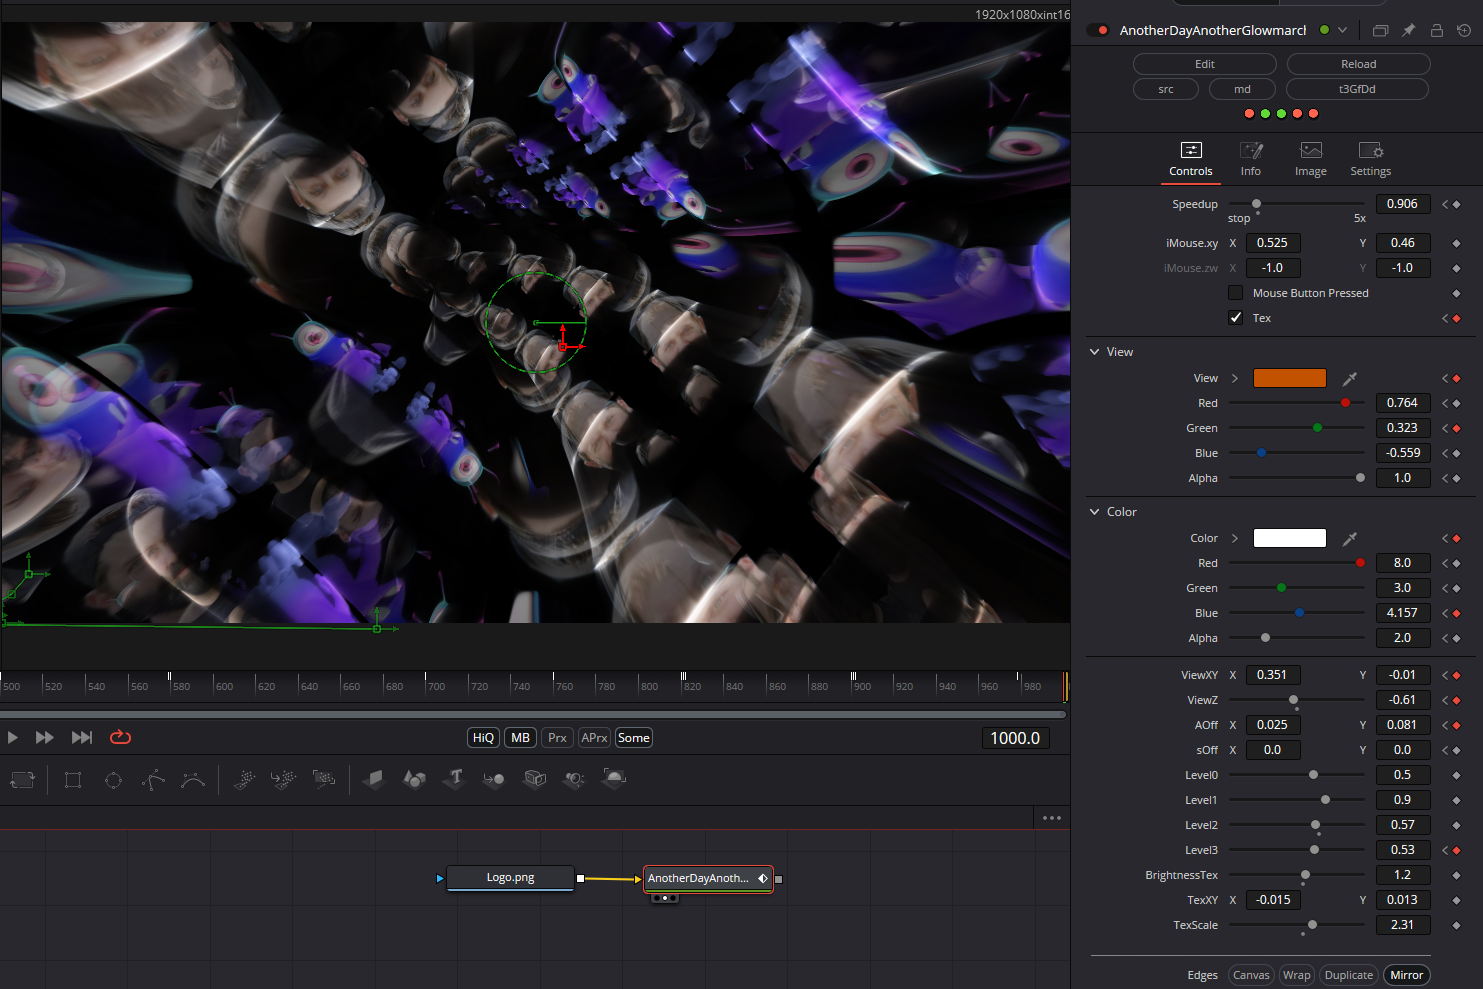Disable the node with the header toggle switch
The height and width of the screenshot is (989, 1483).
[1098, 30]
